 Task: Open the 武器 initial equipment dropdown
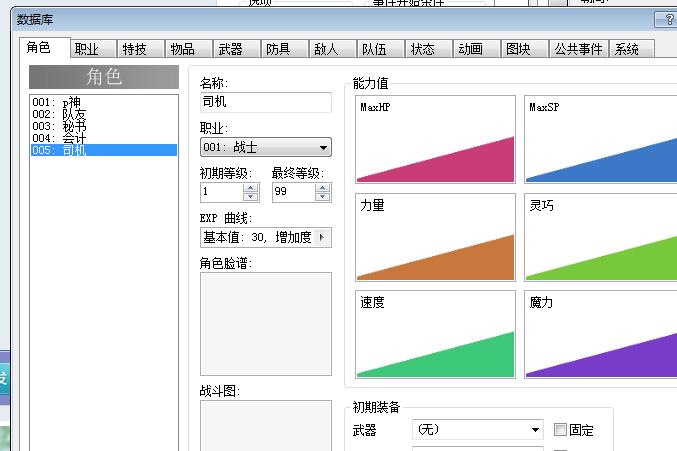click(x=478, y=429)
